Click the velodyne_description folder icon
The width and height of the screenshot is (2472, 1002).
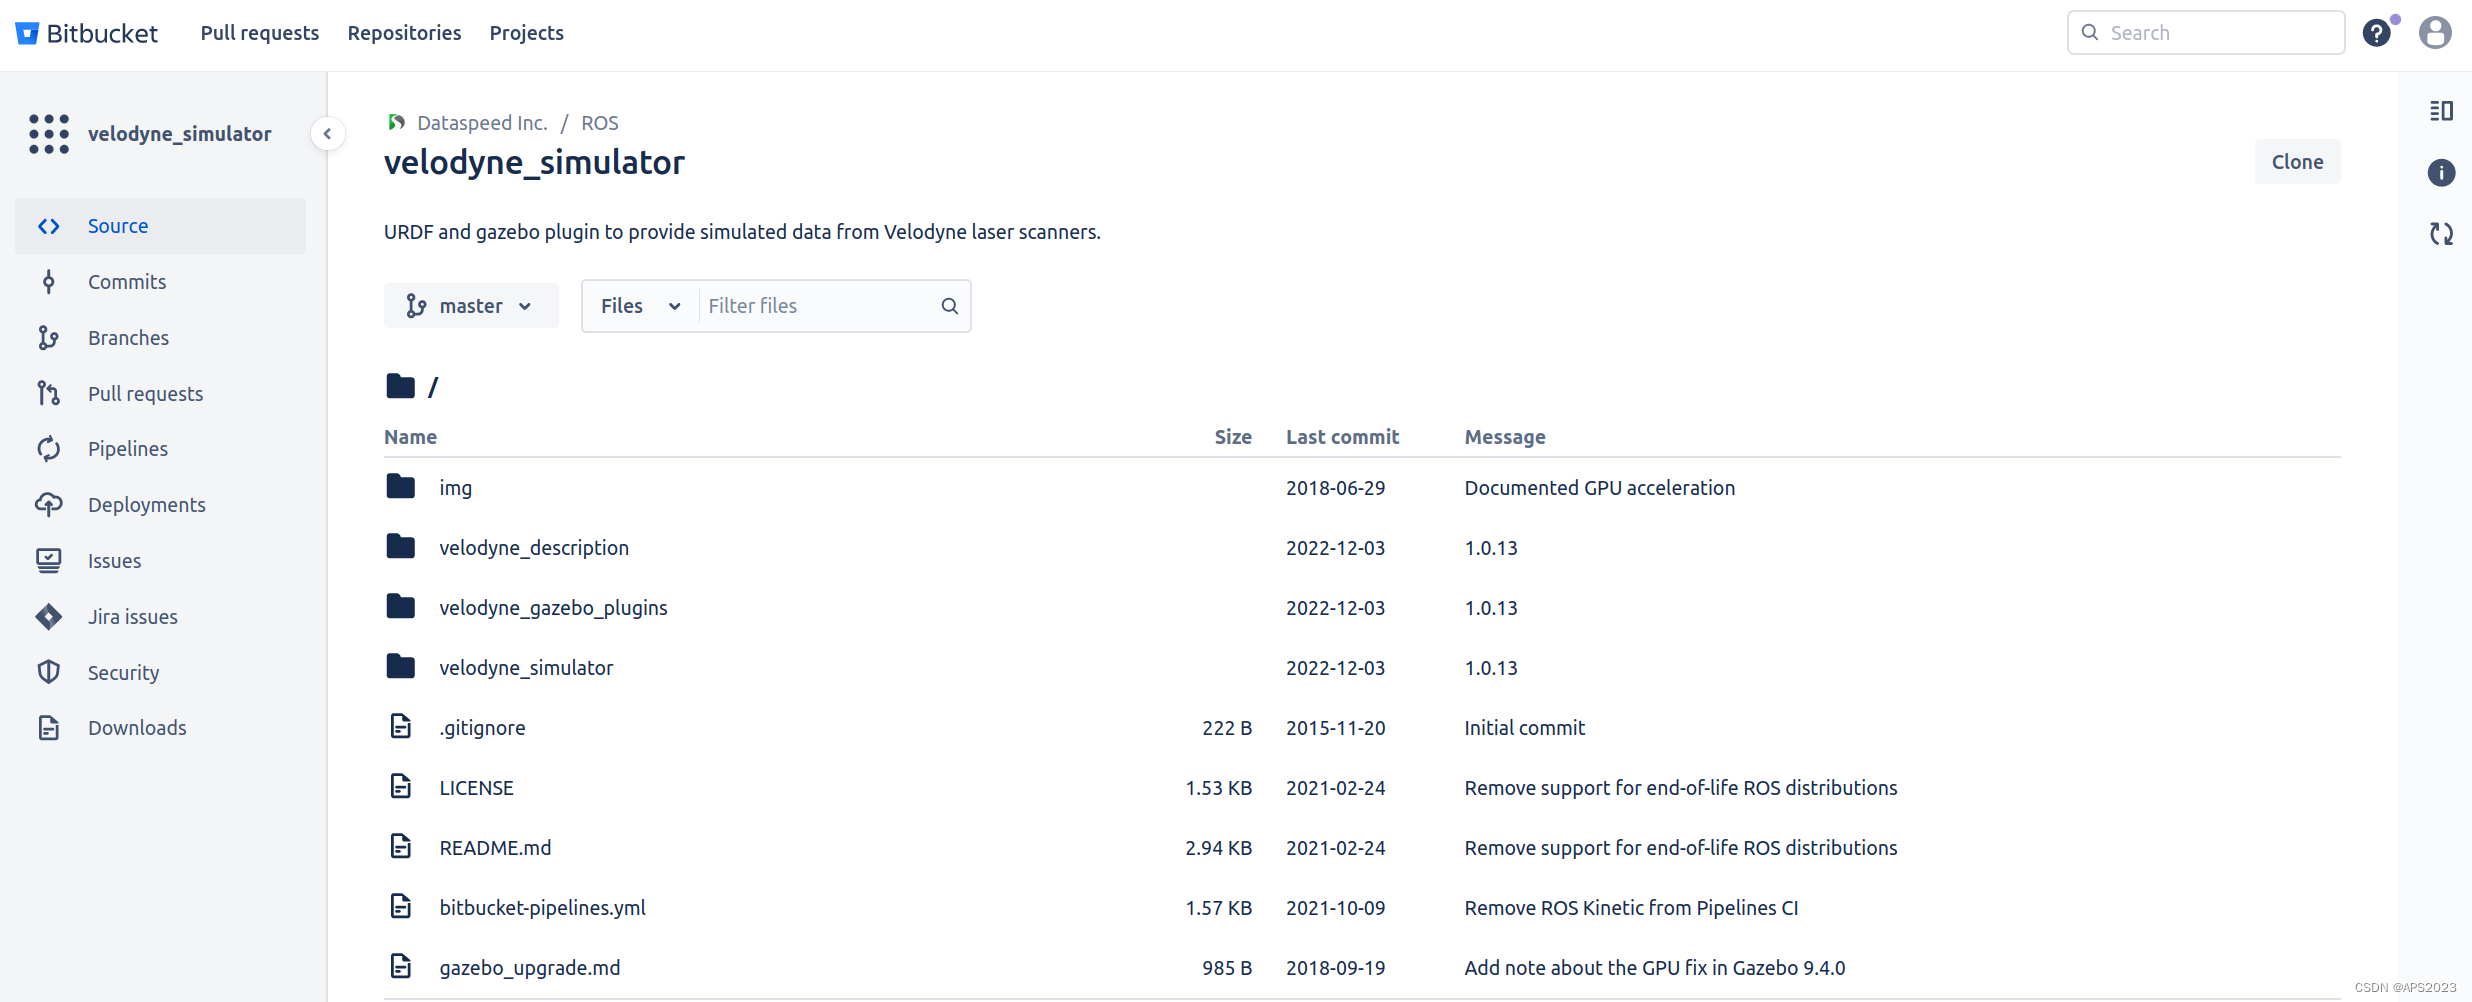pos(400,547)
